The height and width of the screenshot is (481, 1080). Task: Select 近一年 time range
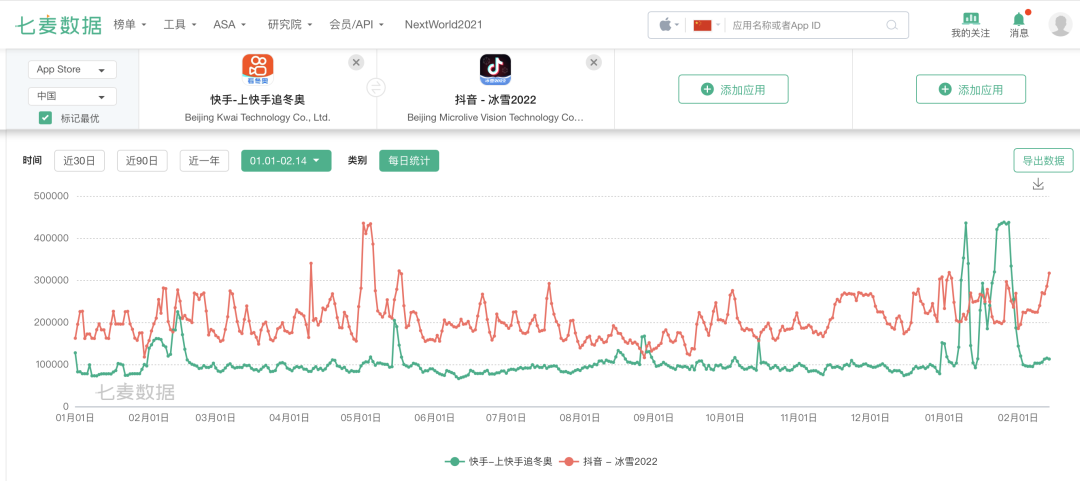[205, 161]
